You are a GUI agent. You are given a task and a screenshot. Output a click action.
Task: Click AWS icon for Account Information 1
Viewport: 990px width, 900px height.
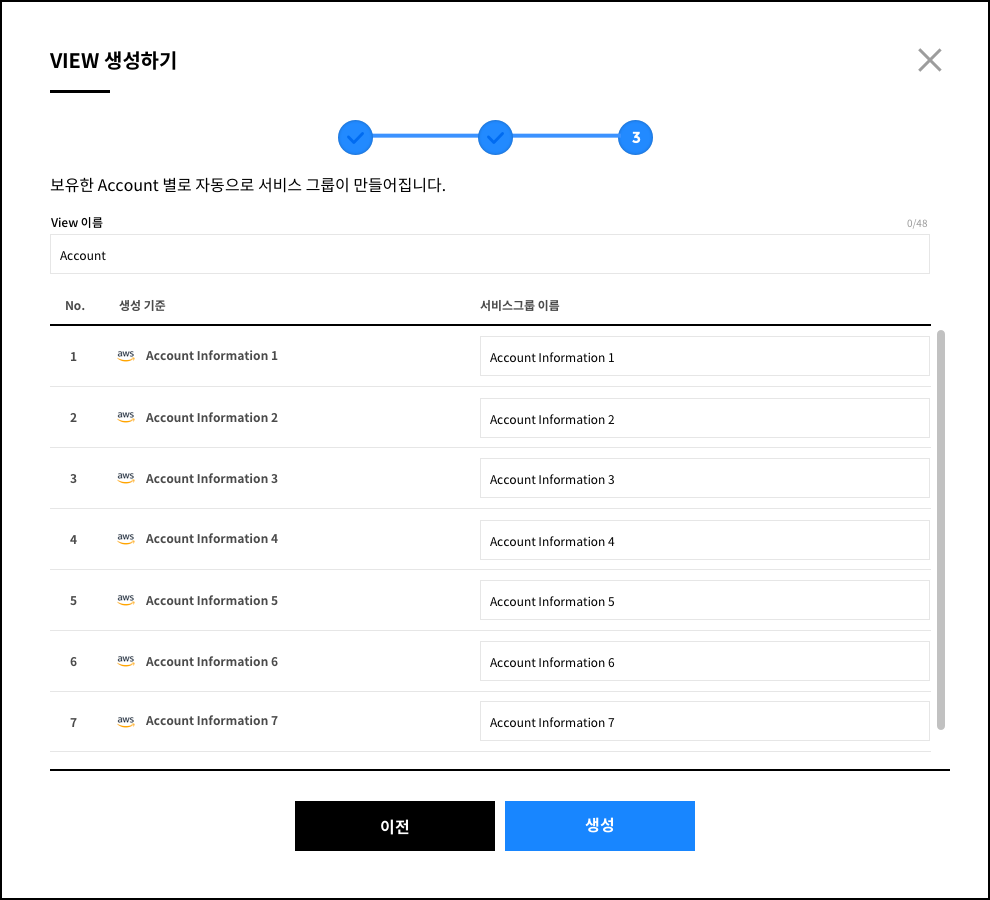pos(125,356)
